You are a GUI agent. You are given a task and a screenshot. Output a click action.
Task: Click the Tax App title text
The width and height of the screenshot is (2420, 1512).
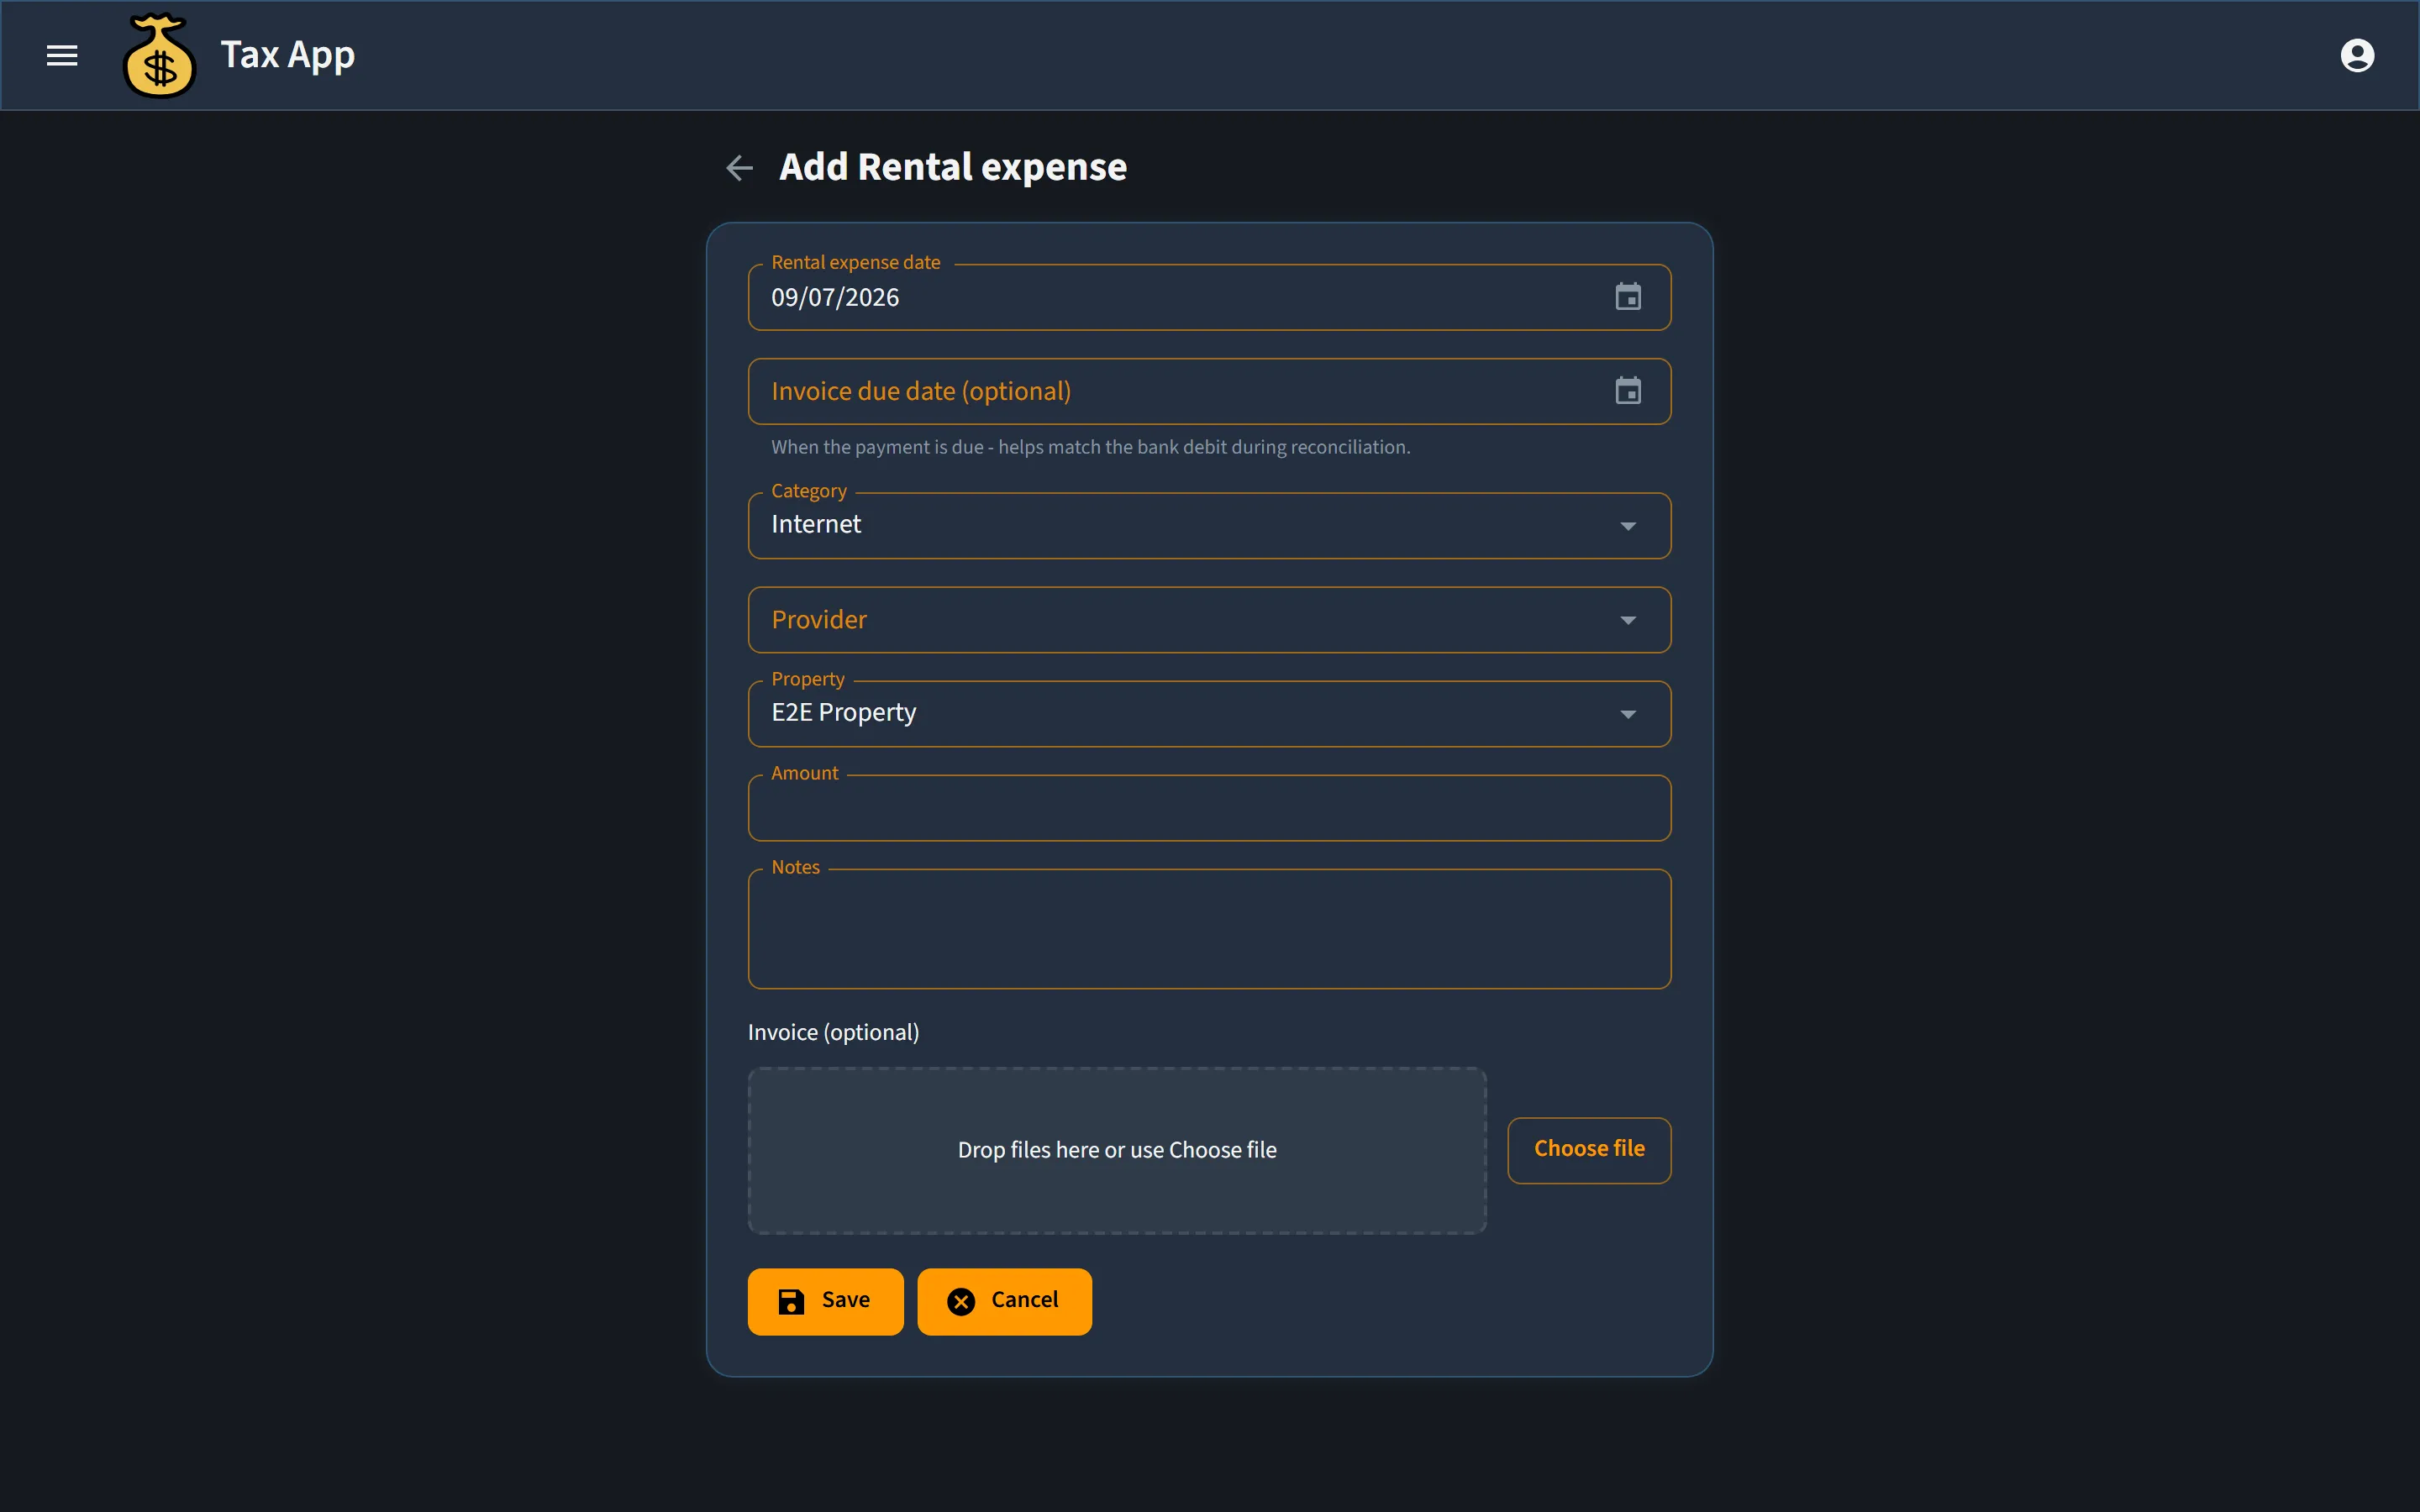288,55
